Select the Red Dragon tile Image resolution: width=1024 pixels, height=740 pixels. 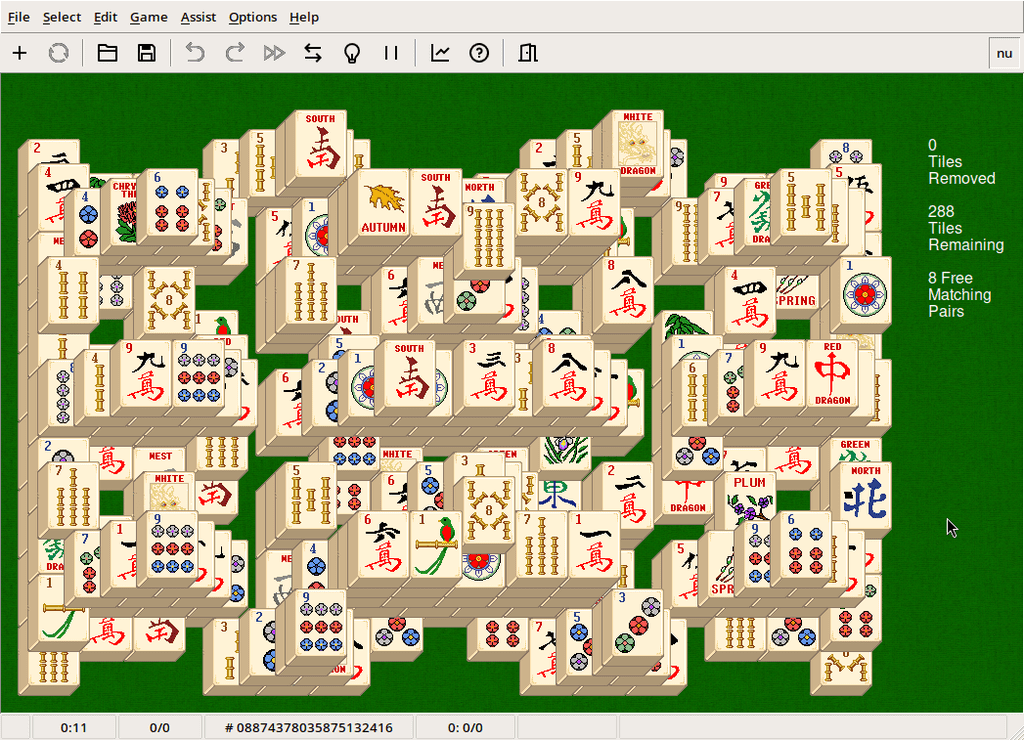pyautogui.click(x=832, y=375)
